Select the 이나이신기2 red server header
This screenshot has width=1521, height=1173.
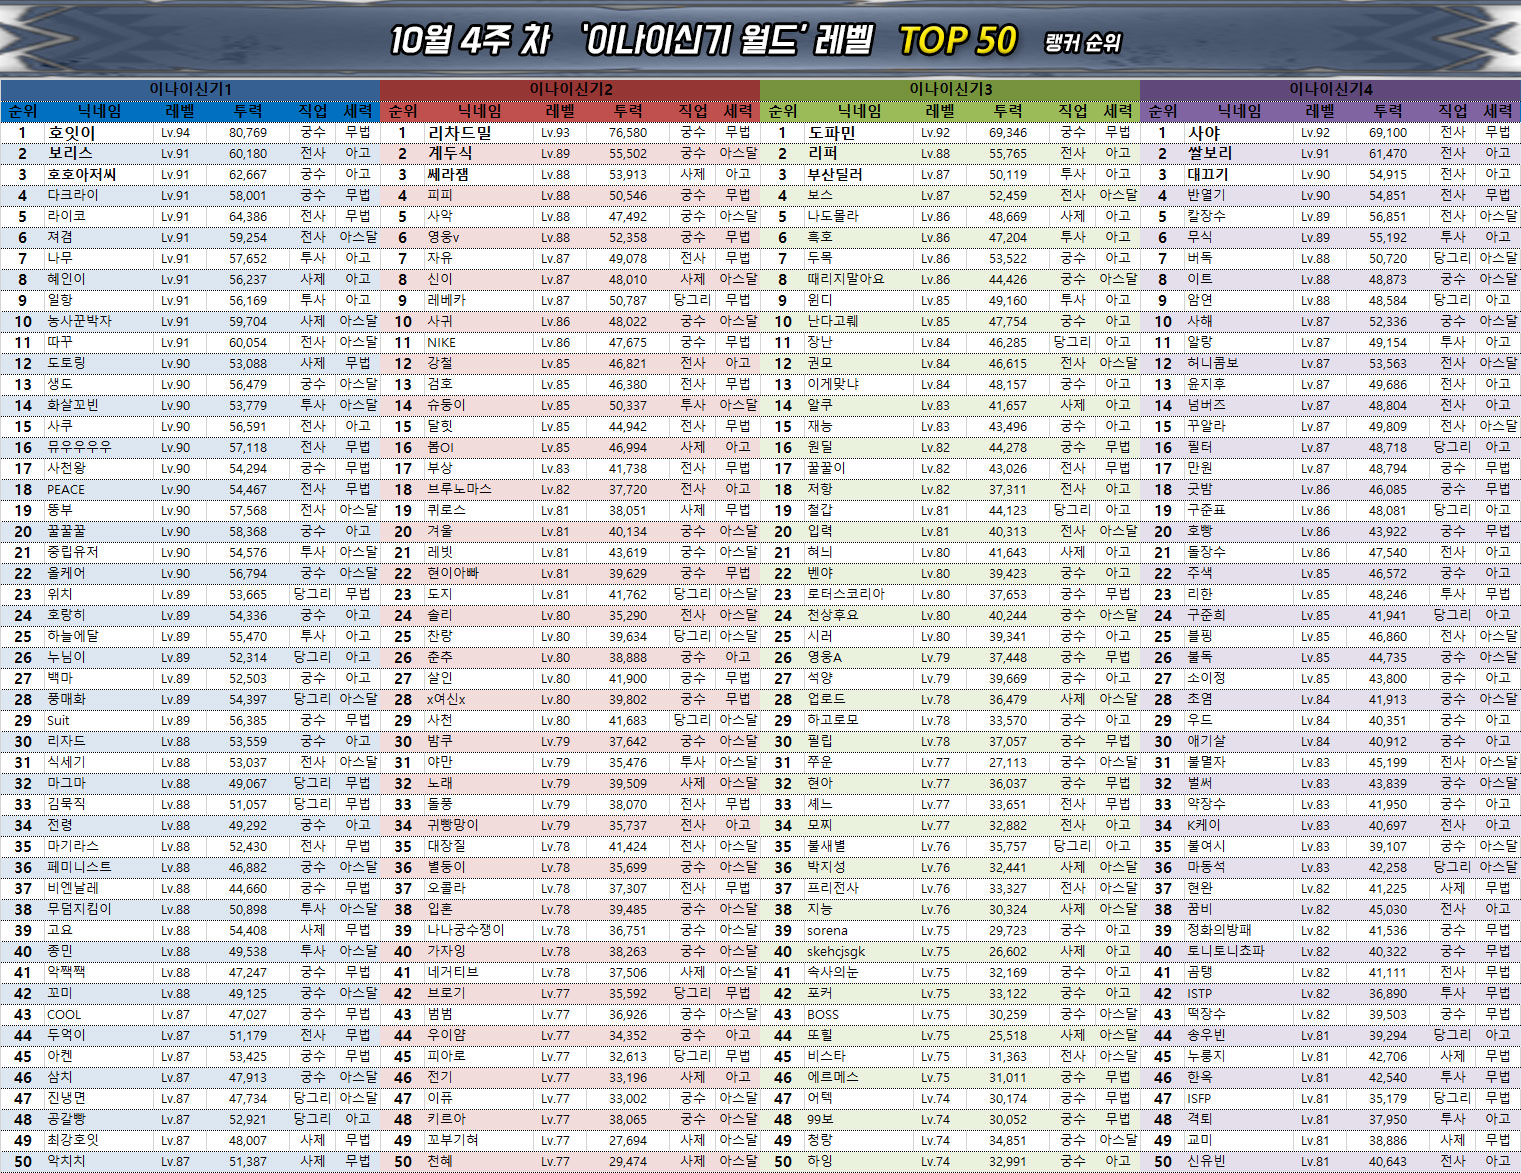[570, 89]
